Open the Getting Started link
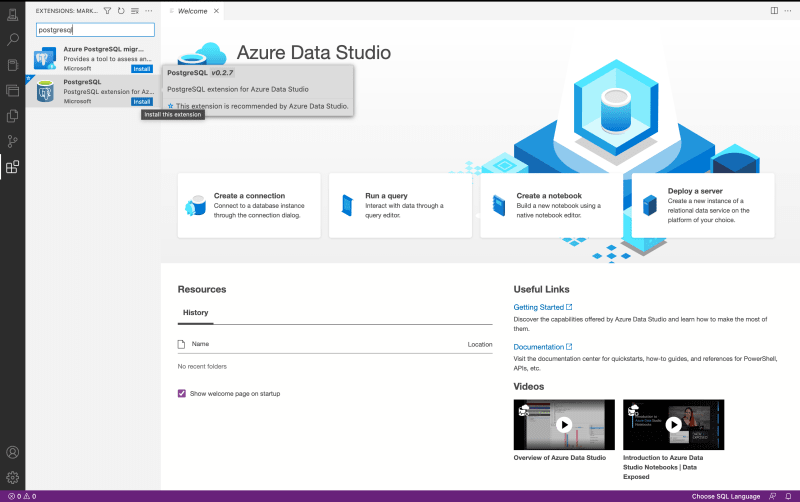The width and height of the screenshot is (800, 502). [543, 307]
